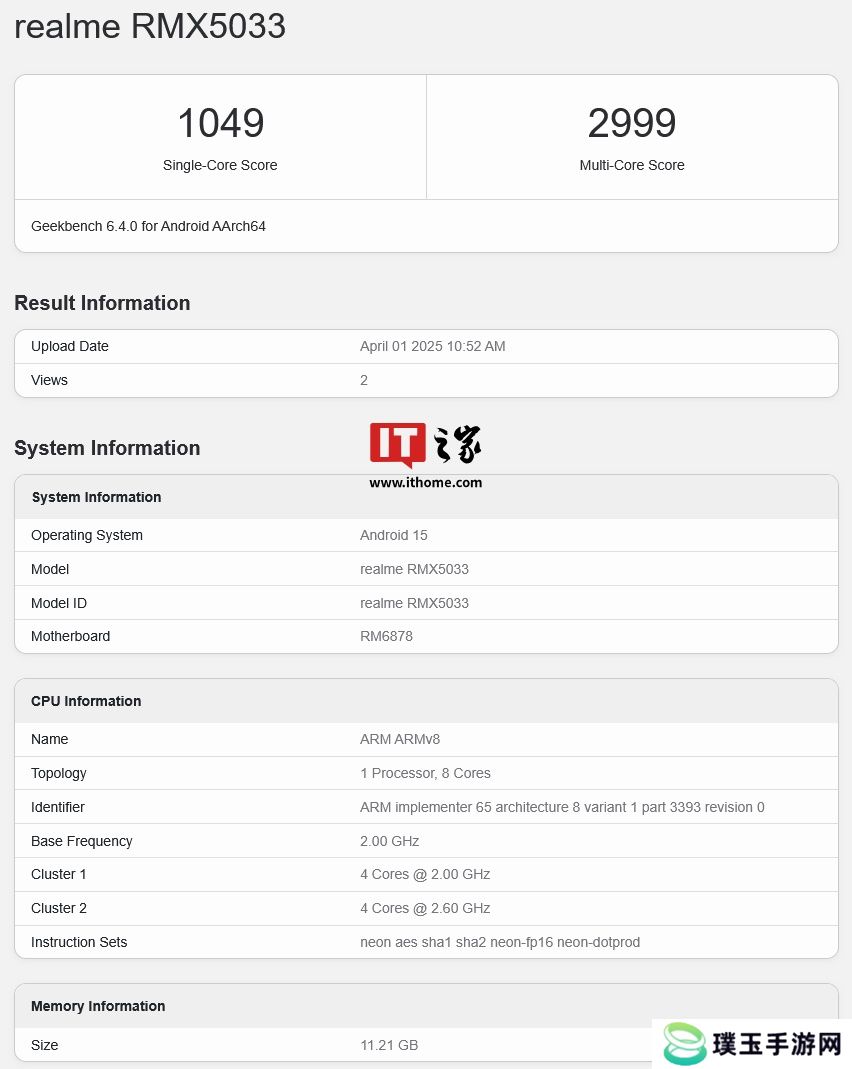Select the 2999 multi-core score value
852x1069 pixels.
pyautogui.click(x=632, y=123)
